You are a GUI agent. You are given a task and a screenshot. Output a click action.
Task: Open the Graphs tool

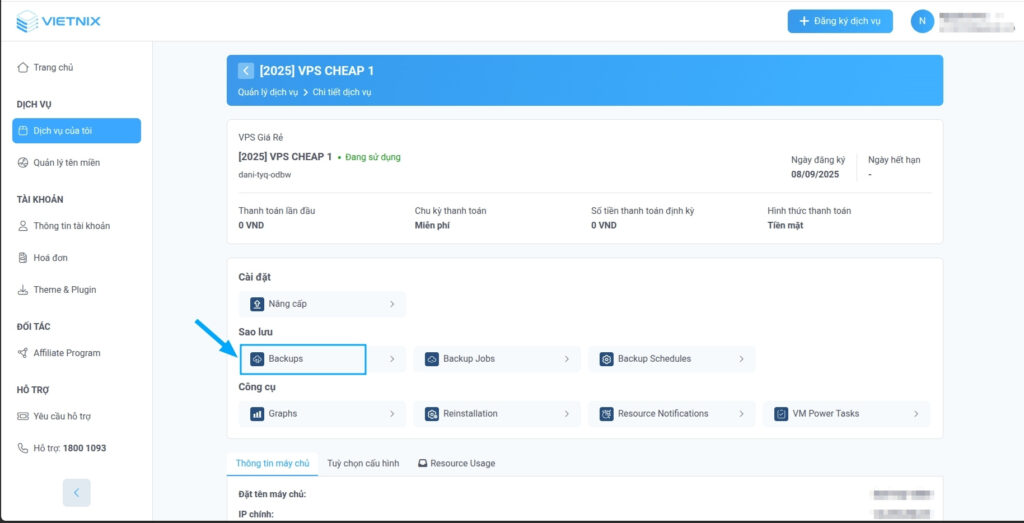point(323,414)
